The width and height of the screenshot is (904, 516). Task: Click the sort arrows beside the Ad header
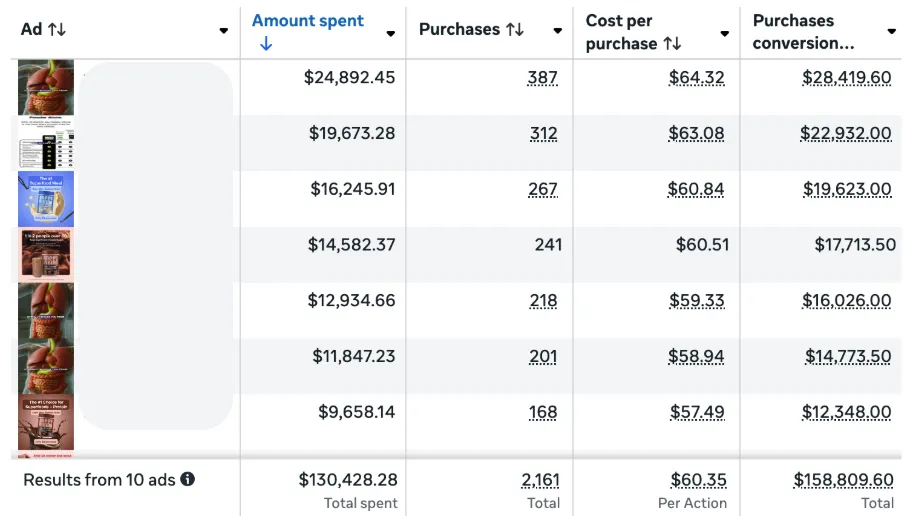click(x=57, y=30)
